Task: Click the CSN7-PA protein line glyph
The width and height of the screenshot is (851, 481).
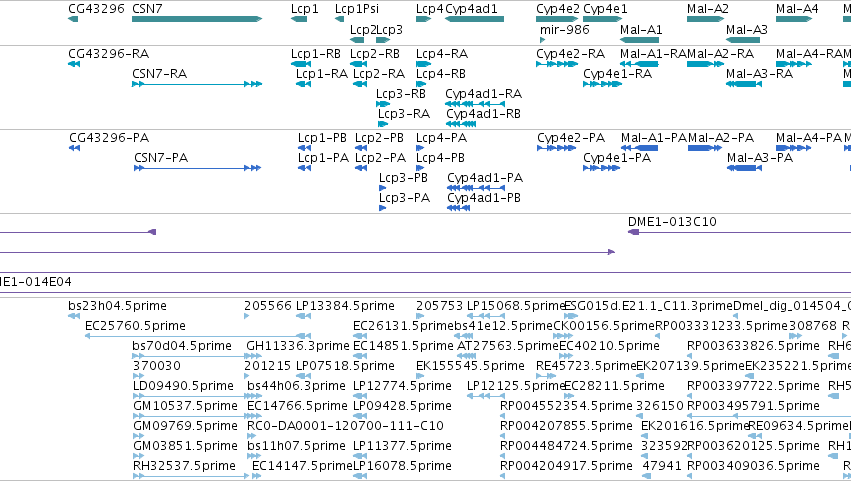Action: click(x=198, y=168)
